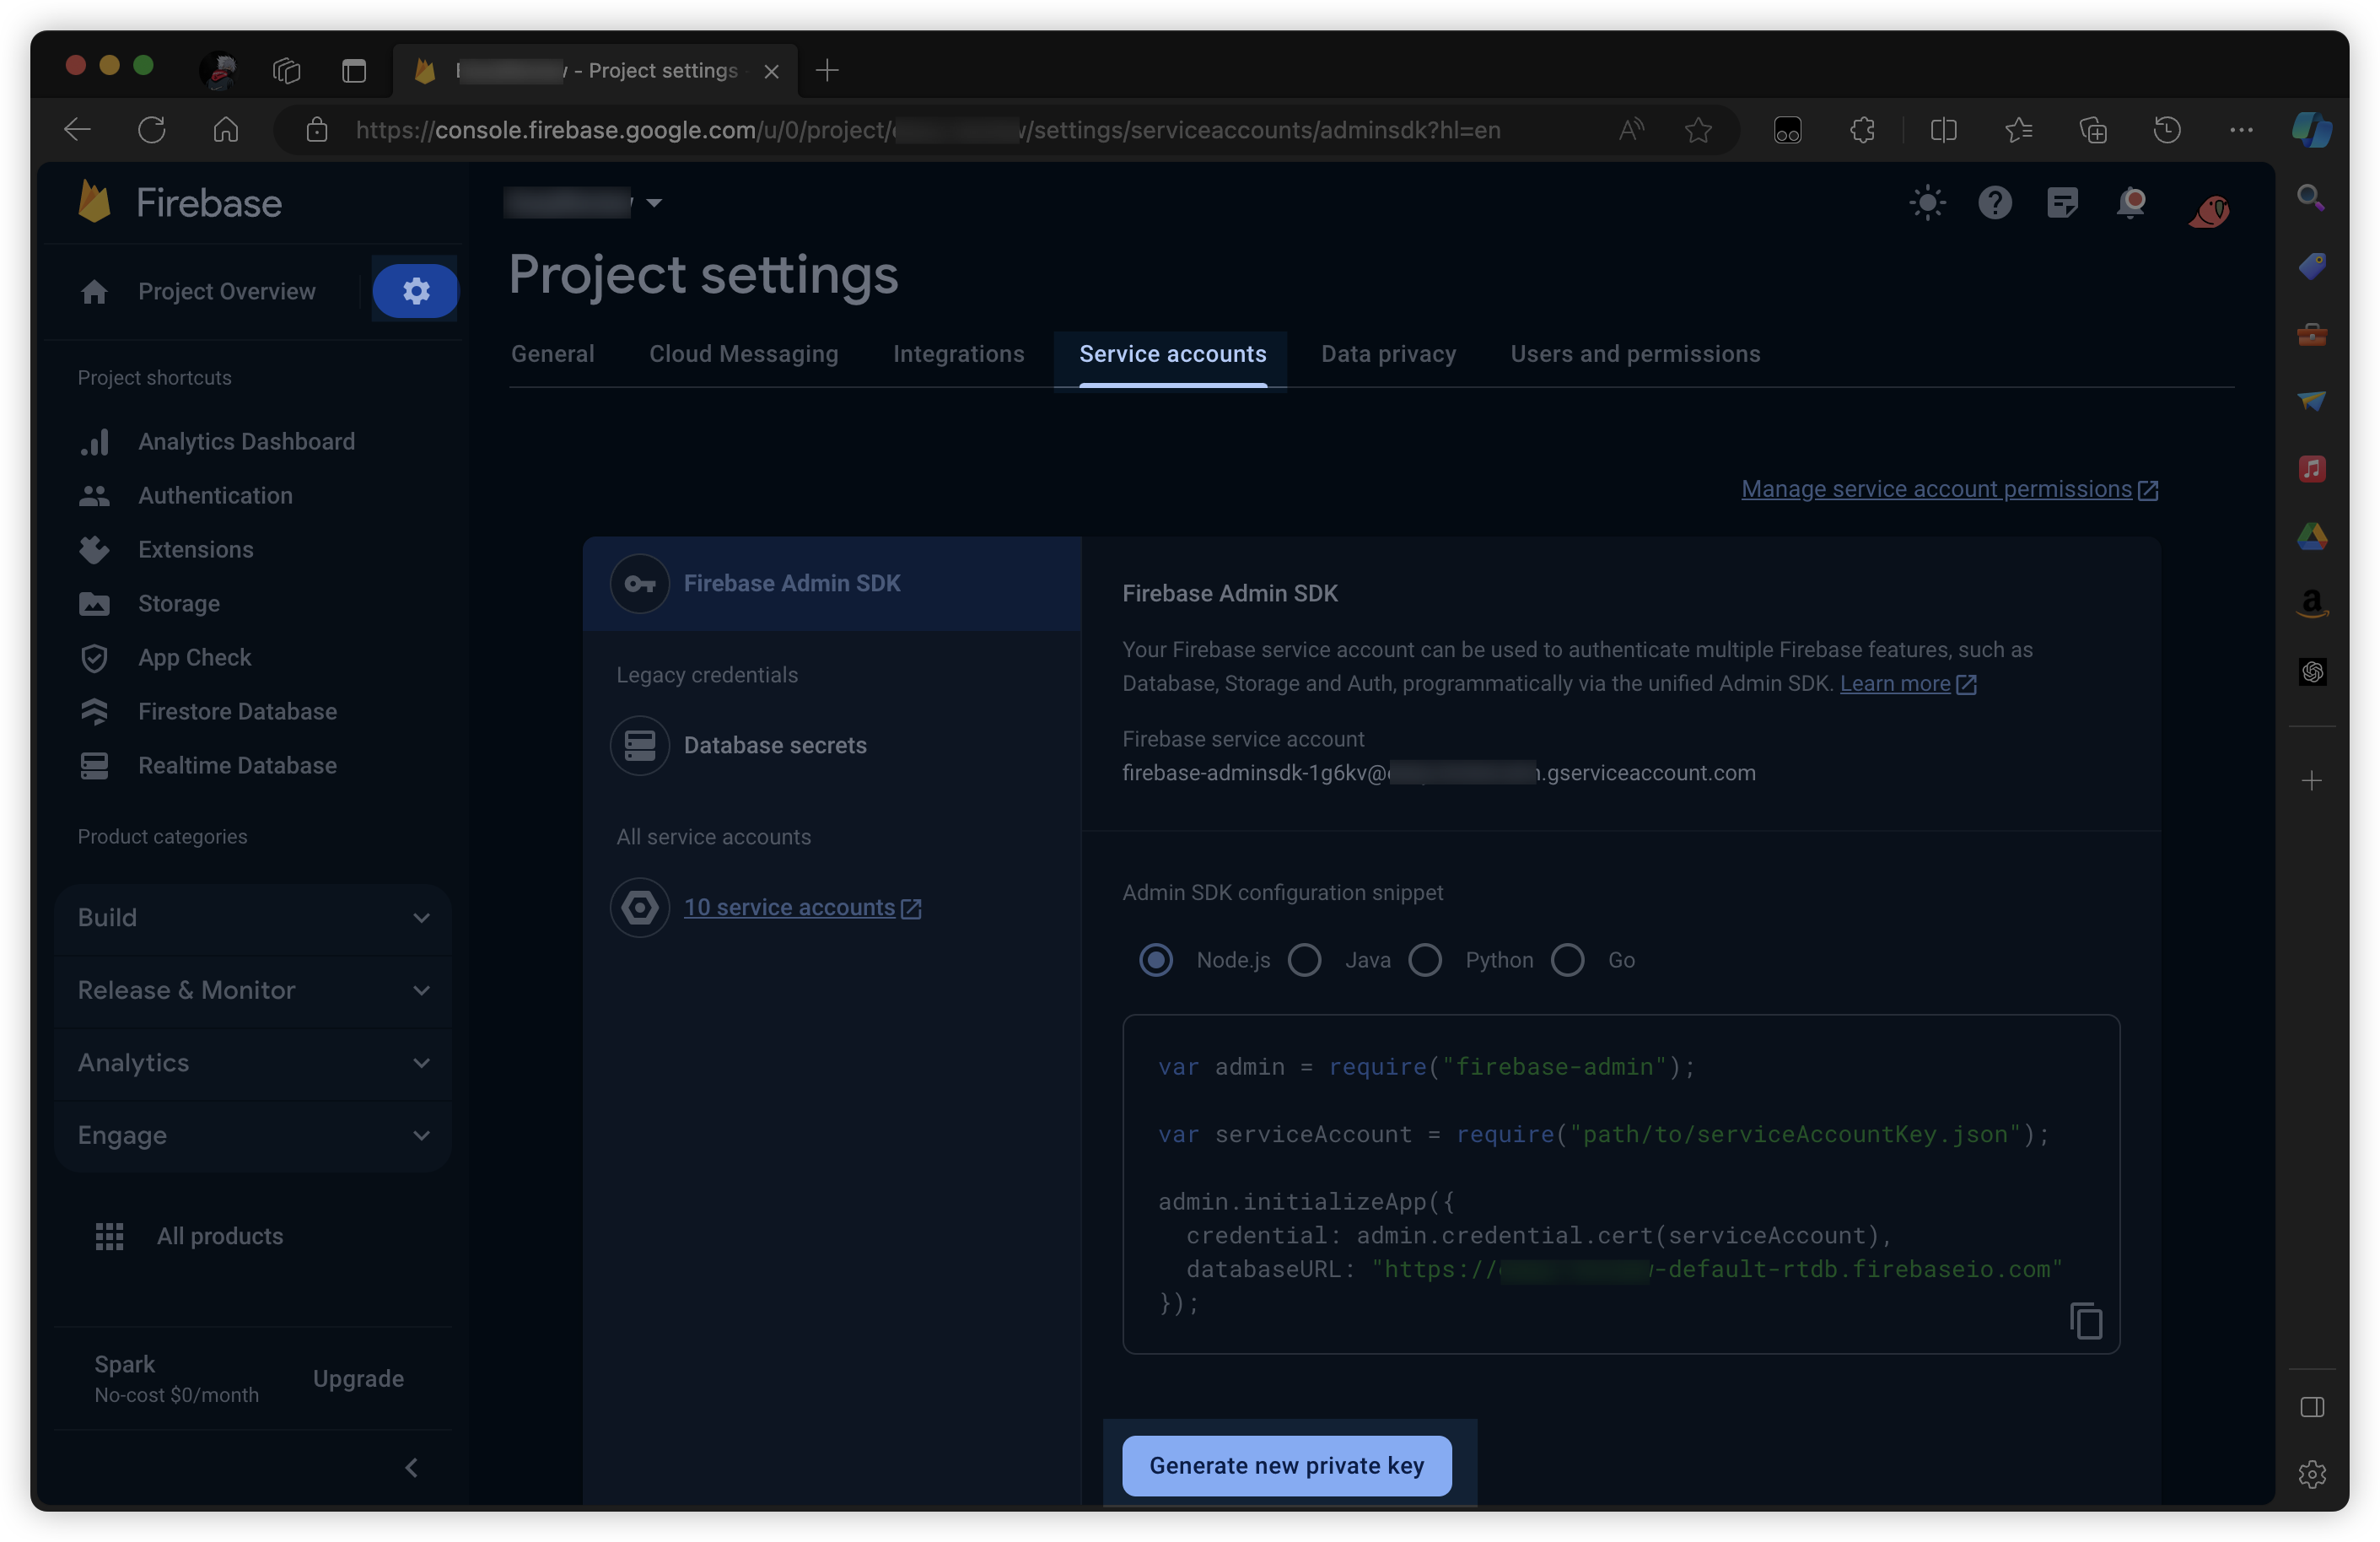Select the Go radio button
The height and width of the screenshot is (1542, 2380).
click(1567, 960)
